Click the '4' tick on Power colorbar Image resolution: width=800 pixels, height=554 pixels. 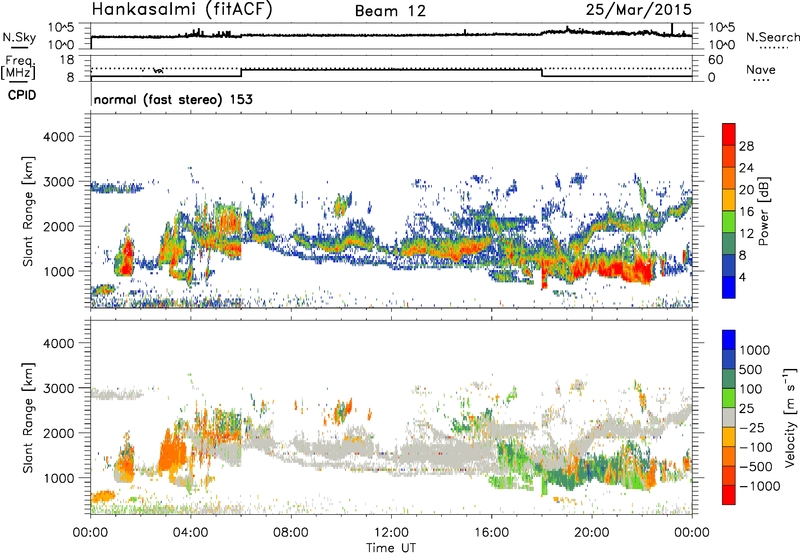tap(743, 277)
